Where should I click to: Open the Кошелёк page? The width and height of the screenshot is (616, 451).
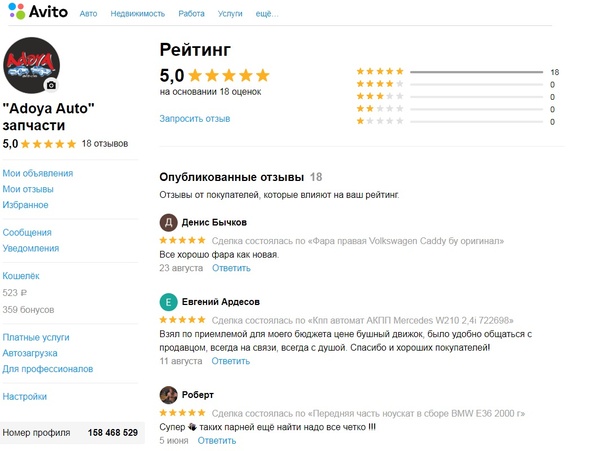coord(21,276)
